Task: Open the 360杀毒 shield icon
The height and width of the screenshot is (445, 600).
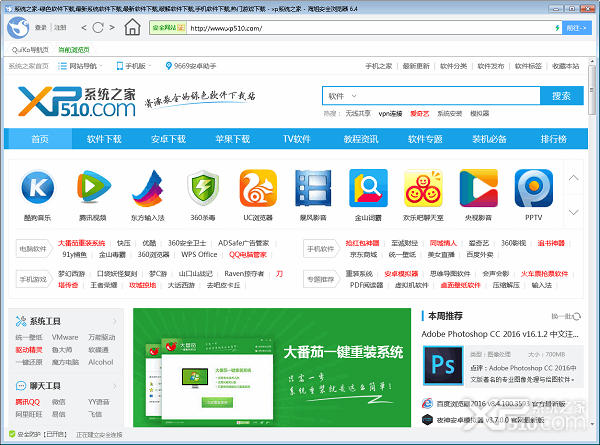Action: click(203, 187)
